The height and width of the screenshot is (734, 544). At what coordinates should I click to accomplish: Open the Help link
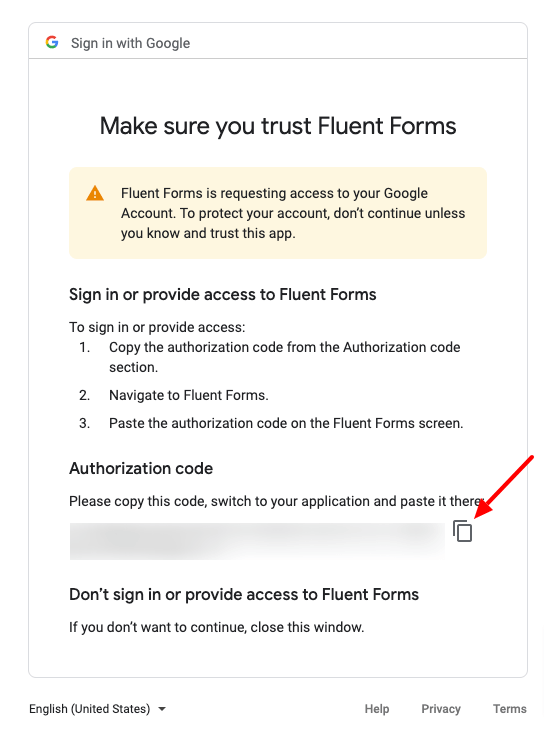(377, 709)
